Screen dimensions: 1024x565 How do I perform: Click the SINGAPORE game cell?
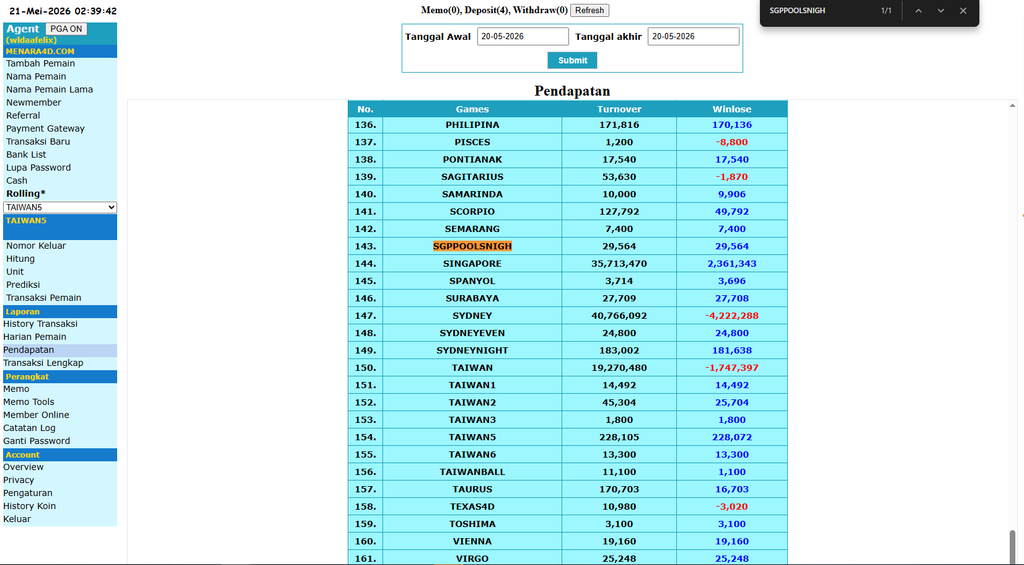[x=472, y=264]
